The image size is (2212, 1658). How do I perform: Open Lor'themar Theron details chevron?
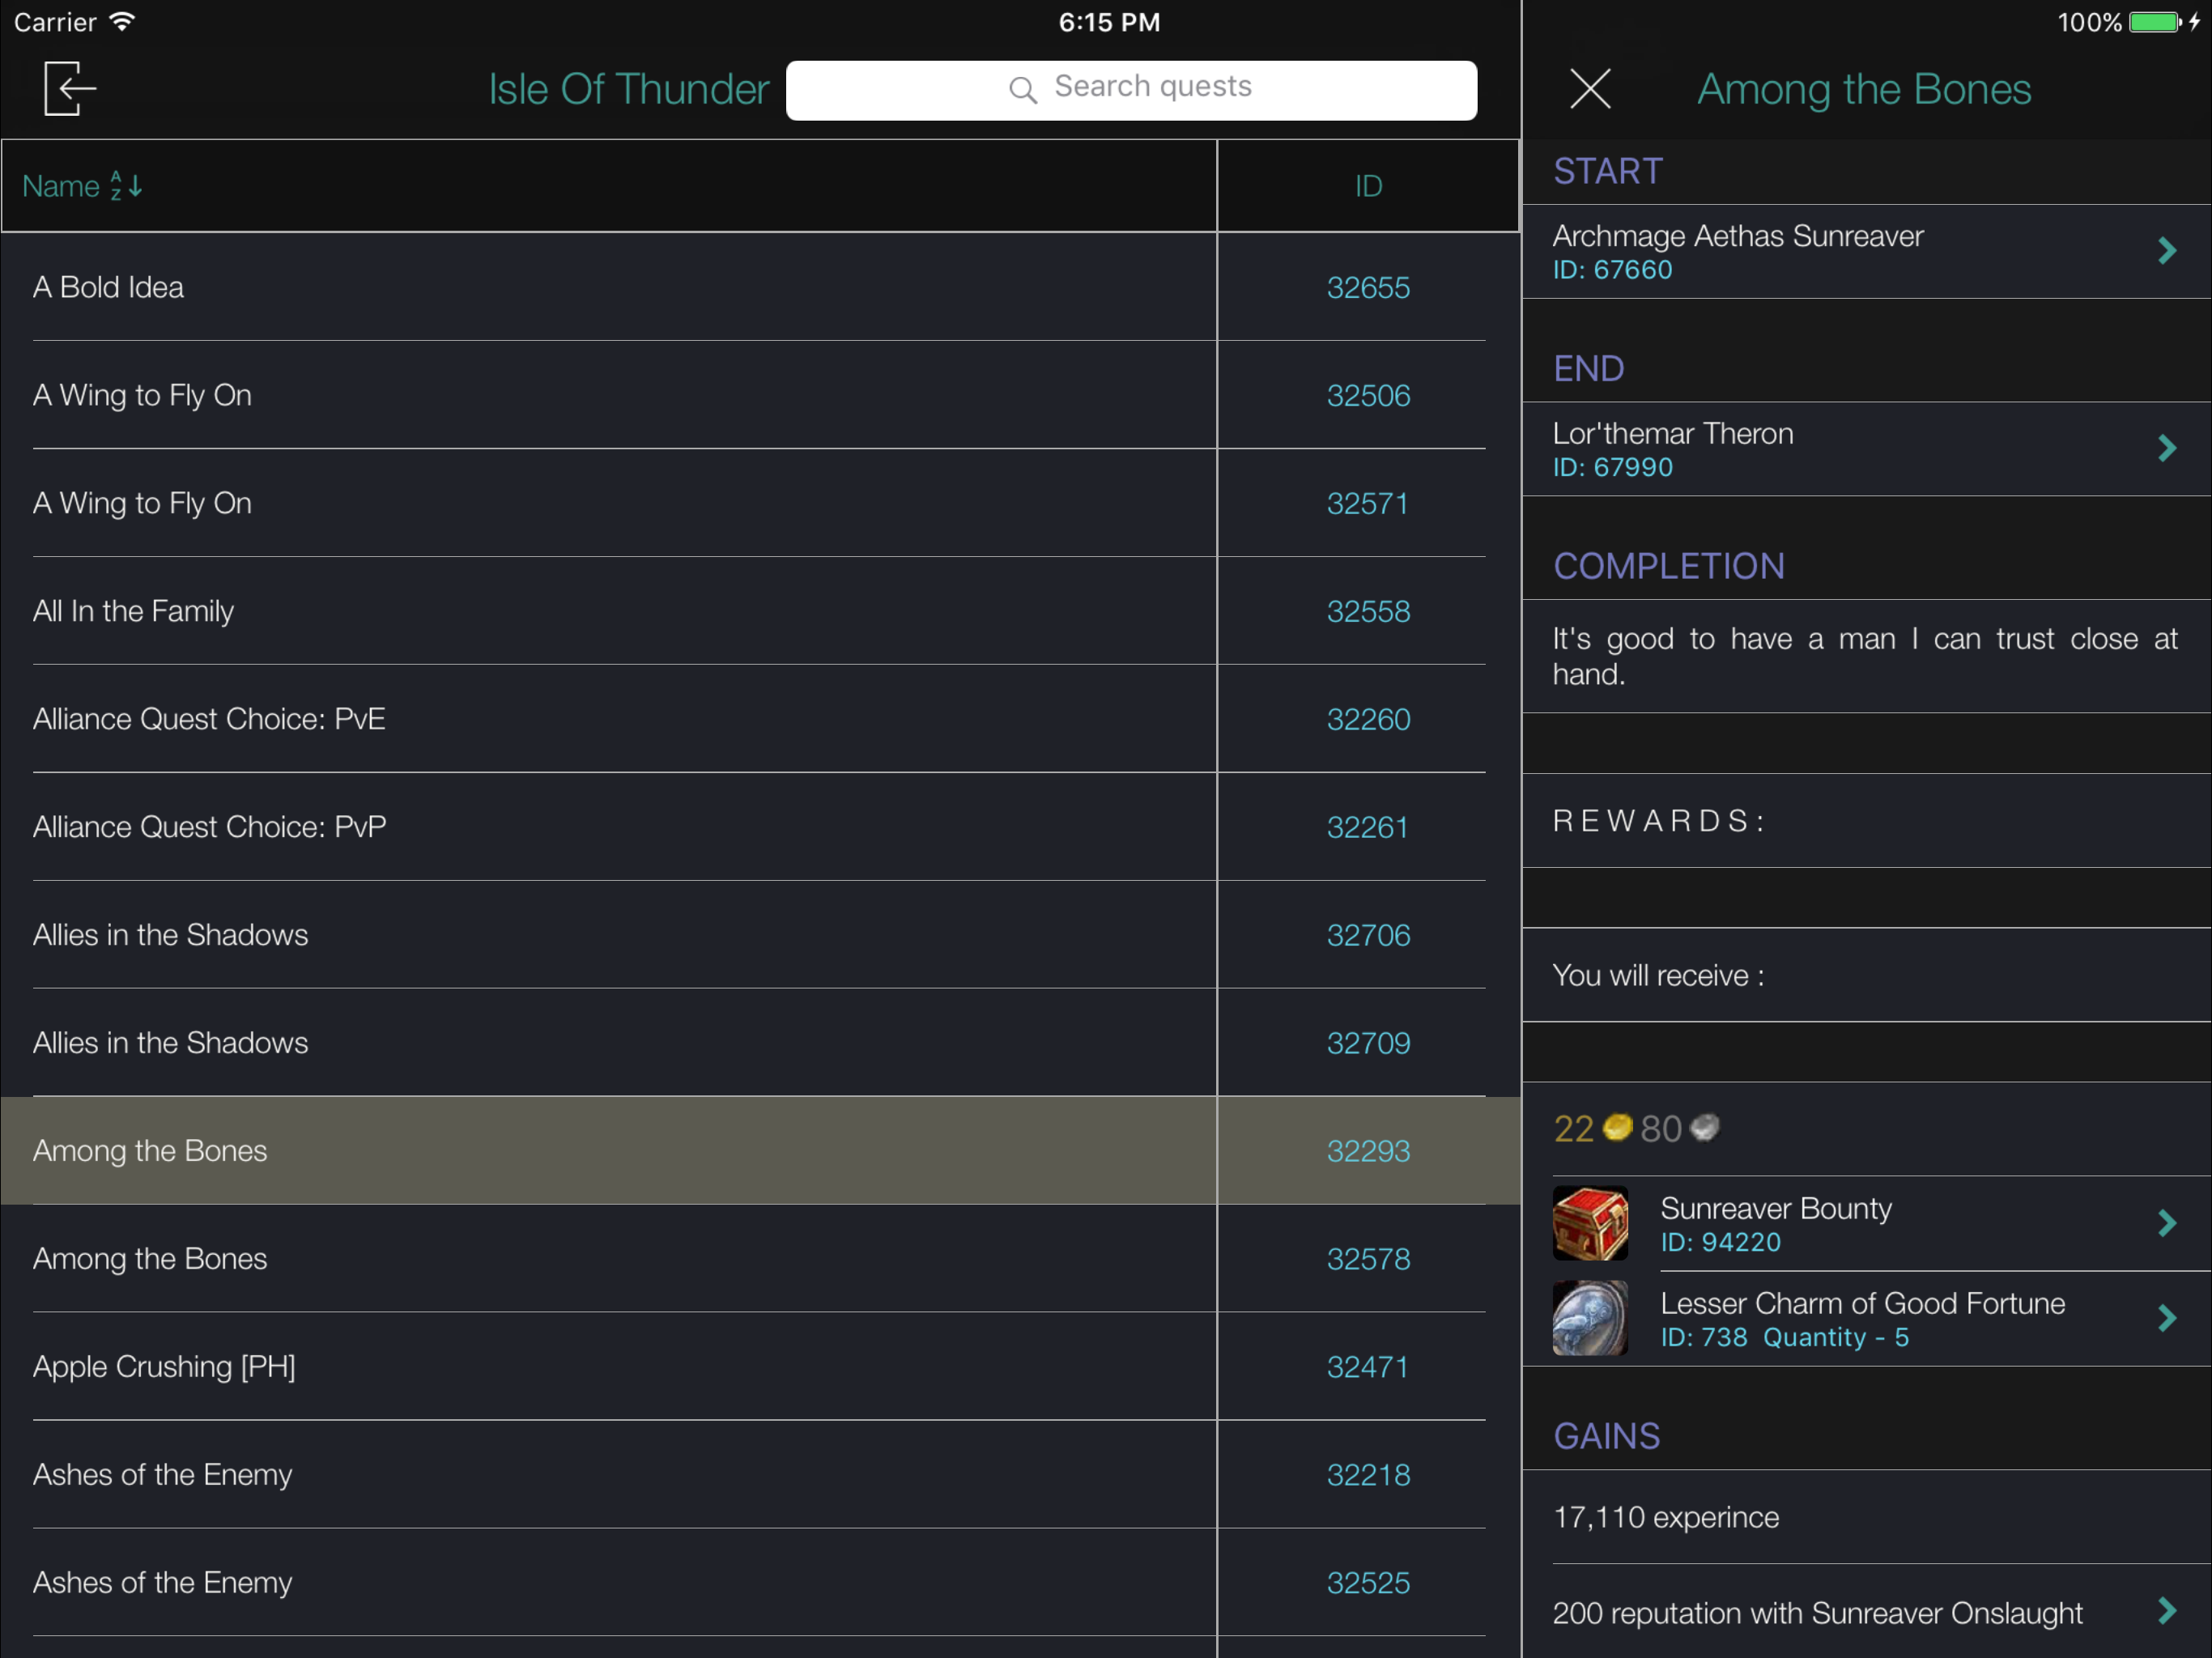pyautogui.click(x=2166, y=448)
